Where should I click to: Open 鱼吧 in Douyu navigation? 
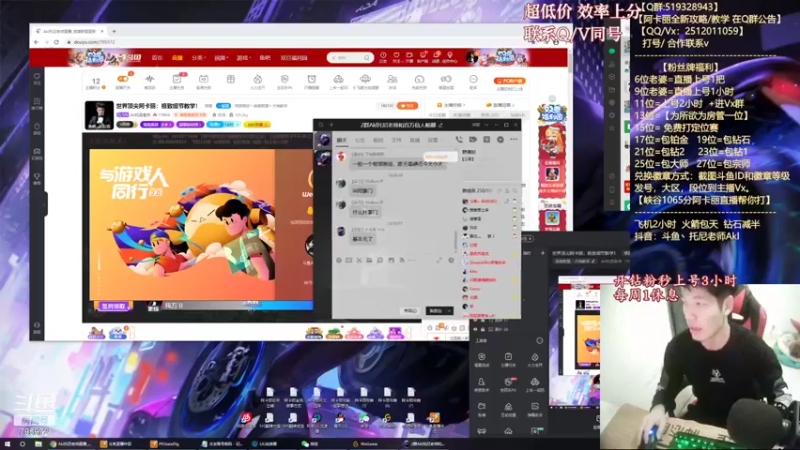coord(265,58)
